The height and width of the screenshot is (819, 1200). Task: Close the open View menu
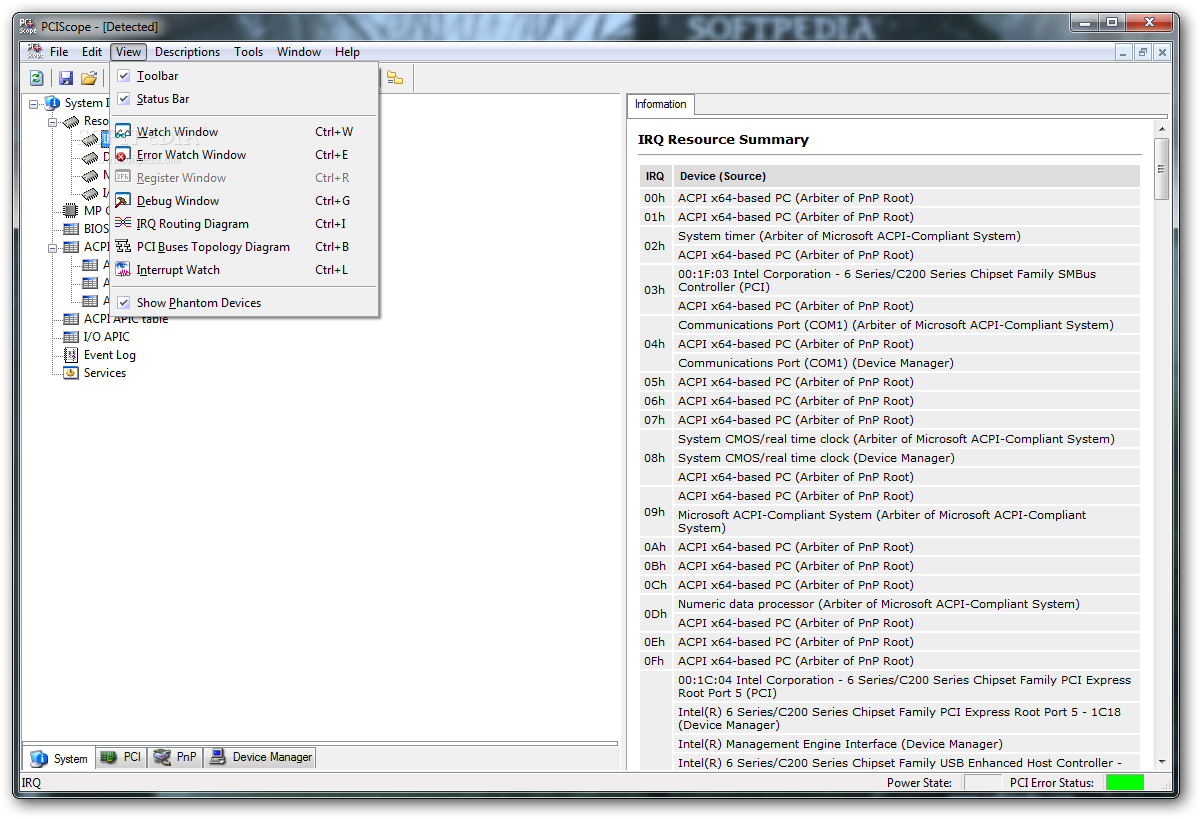tap(128, 52)
